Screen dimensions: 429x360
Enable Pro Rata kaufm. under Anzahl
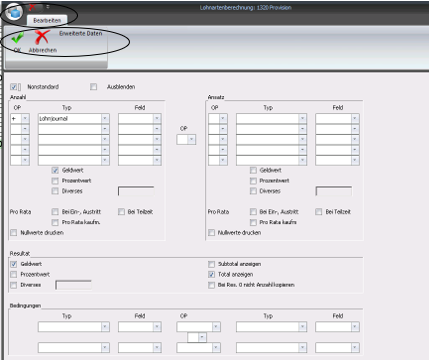(55, 222)
